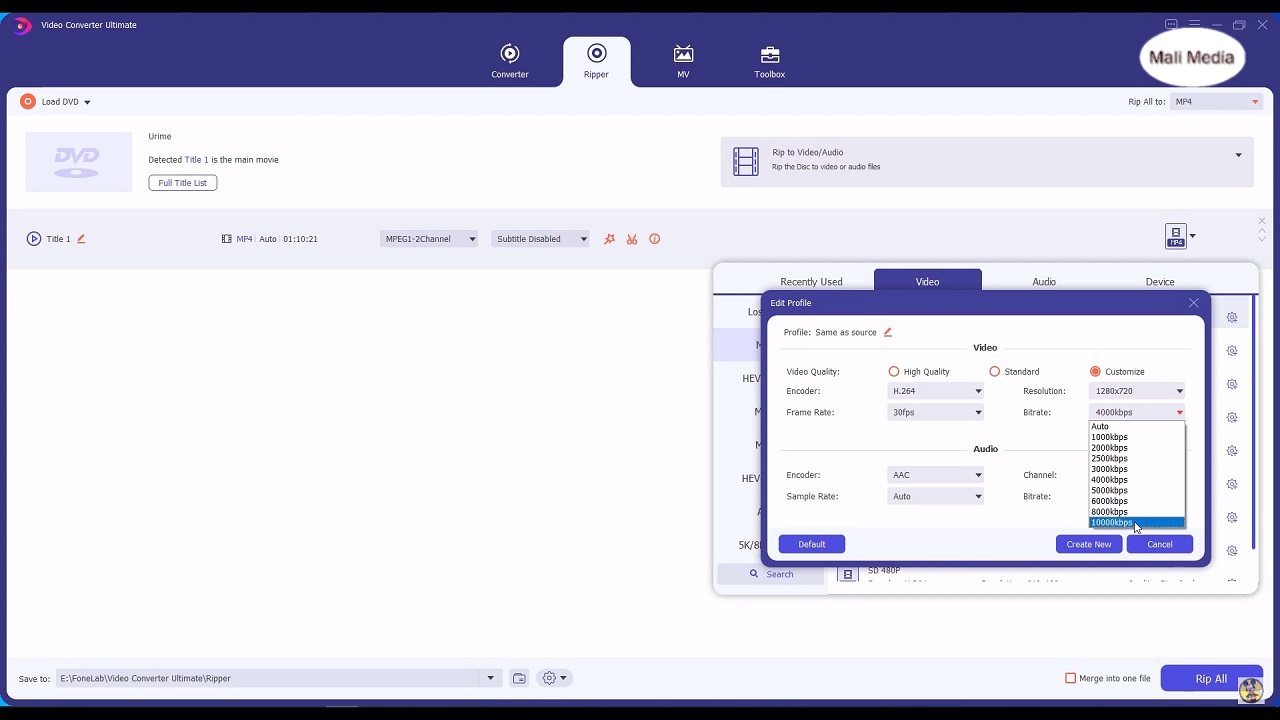The height and width of the screenshot is (720, 1280).
Task: Expand the video Encoder H.264 dropdown
Action: 935,391
